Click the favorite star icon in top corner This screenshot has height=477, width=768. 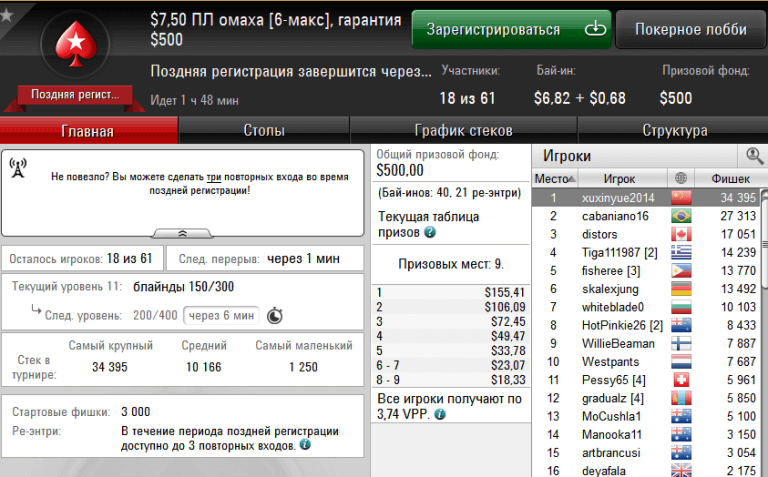click(x=8, y=9)
